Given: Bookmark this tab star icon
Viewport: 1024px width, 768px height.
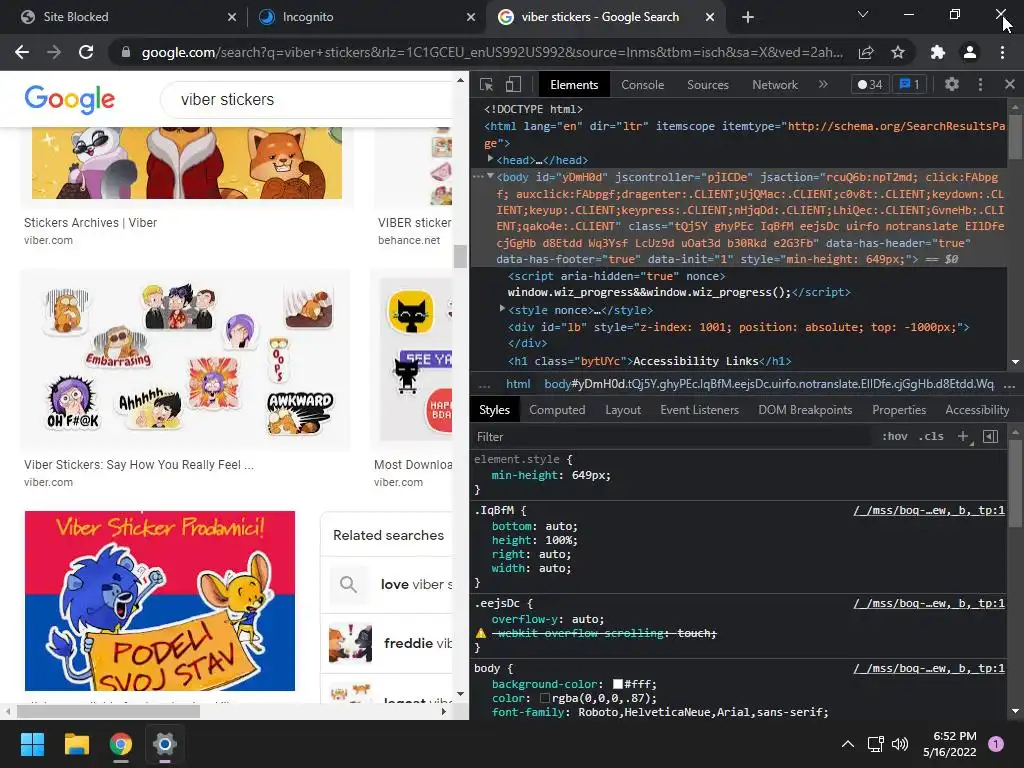Looking at the screenshot, I should click(898, 52).
